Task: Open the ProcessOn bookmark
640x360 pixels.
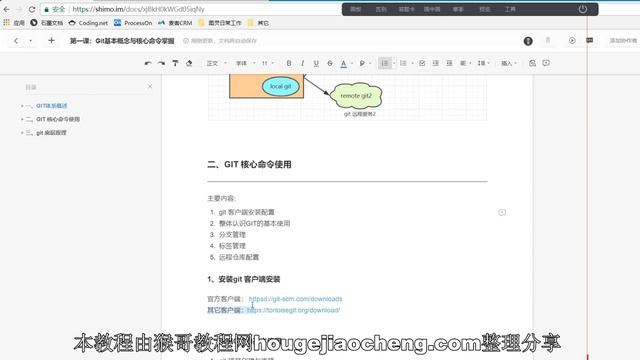Action: pos(133,23)
